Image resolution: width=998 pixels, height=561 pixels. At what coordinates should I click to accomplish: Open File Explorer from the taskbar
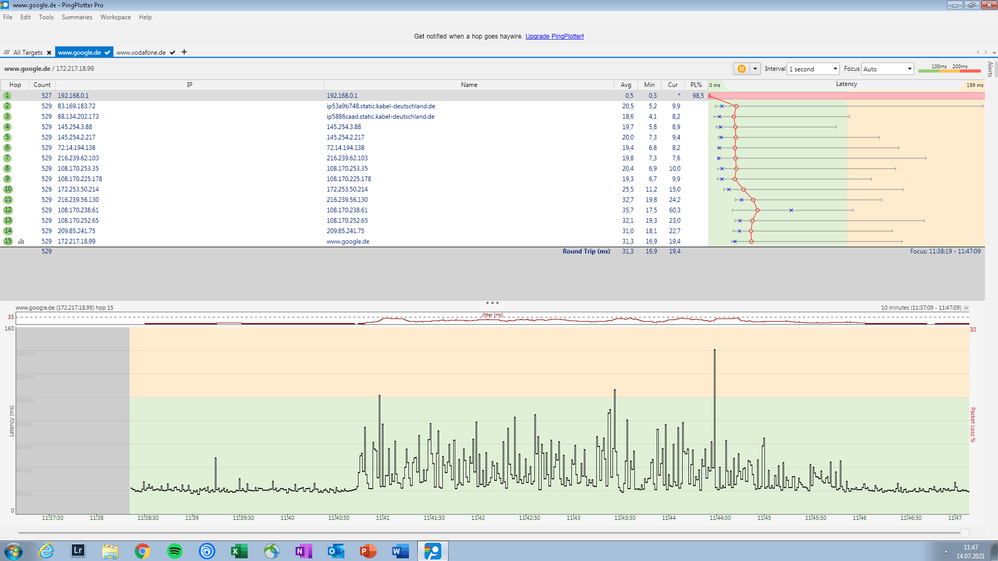(x=110, y=551)
